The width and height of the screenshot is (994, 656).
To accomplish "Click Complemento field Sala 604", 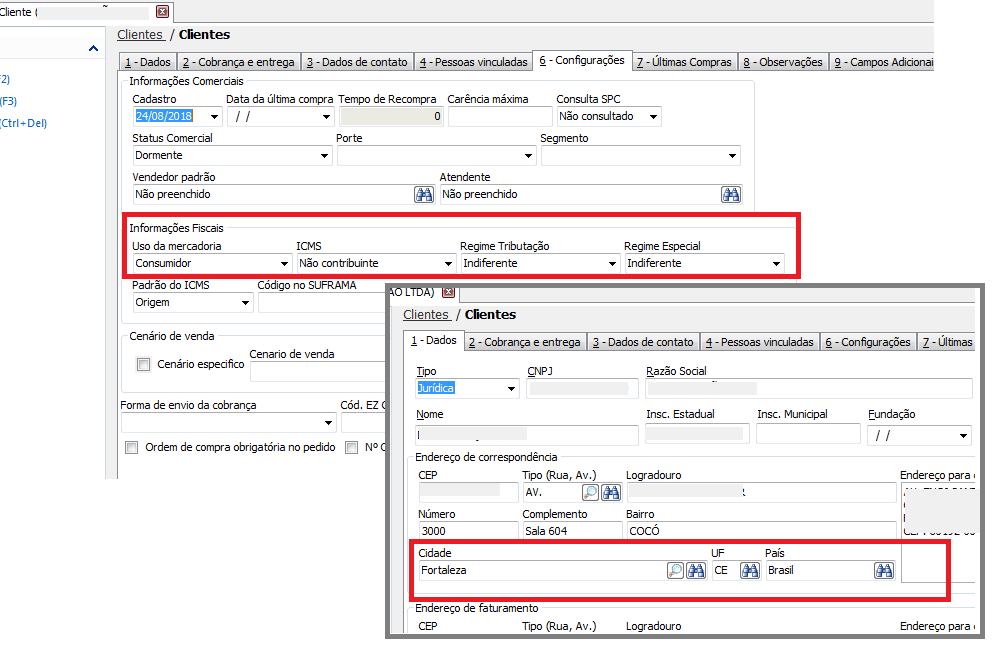I will (572, 531).
